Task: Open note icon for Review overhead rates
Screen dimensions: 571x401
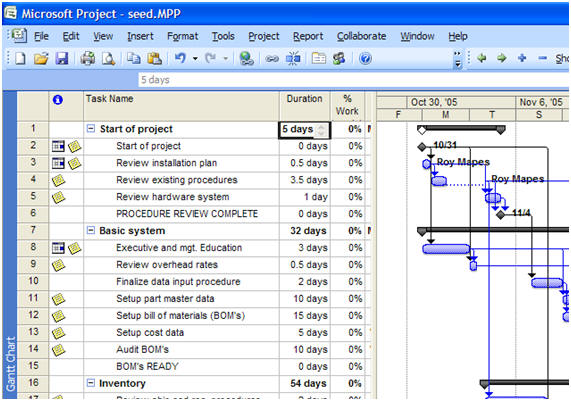Action: coord(59,265)
